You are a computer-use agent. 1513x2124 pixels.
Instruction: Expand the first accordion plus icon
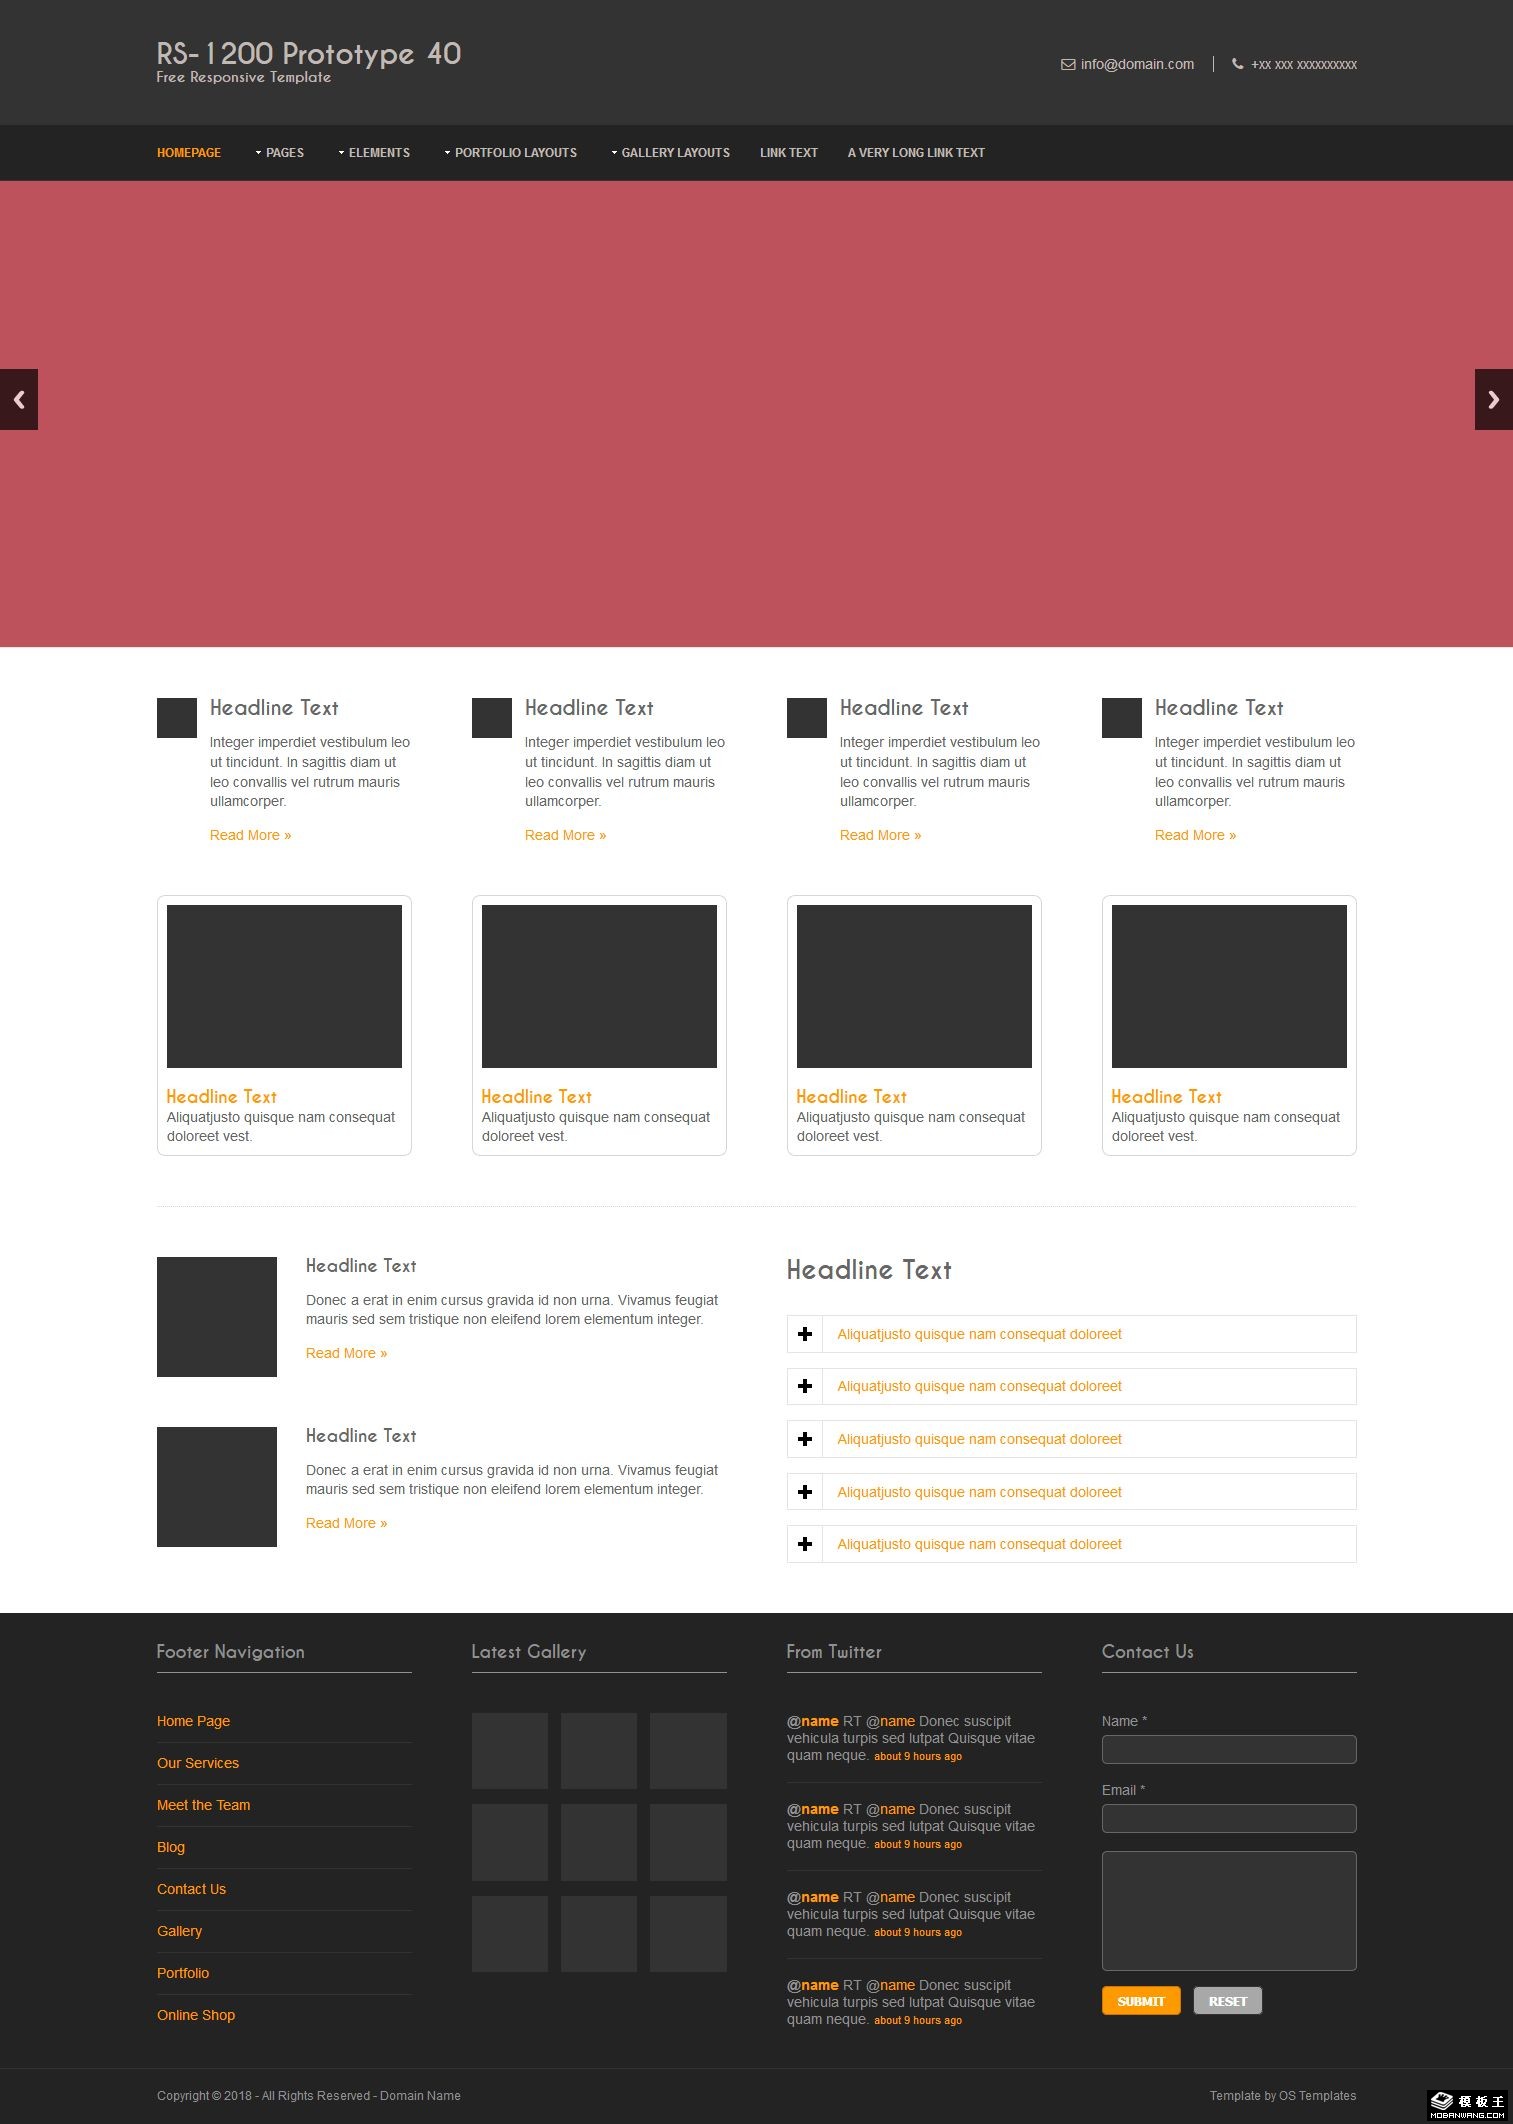coord(805,1334)
